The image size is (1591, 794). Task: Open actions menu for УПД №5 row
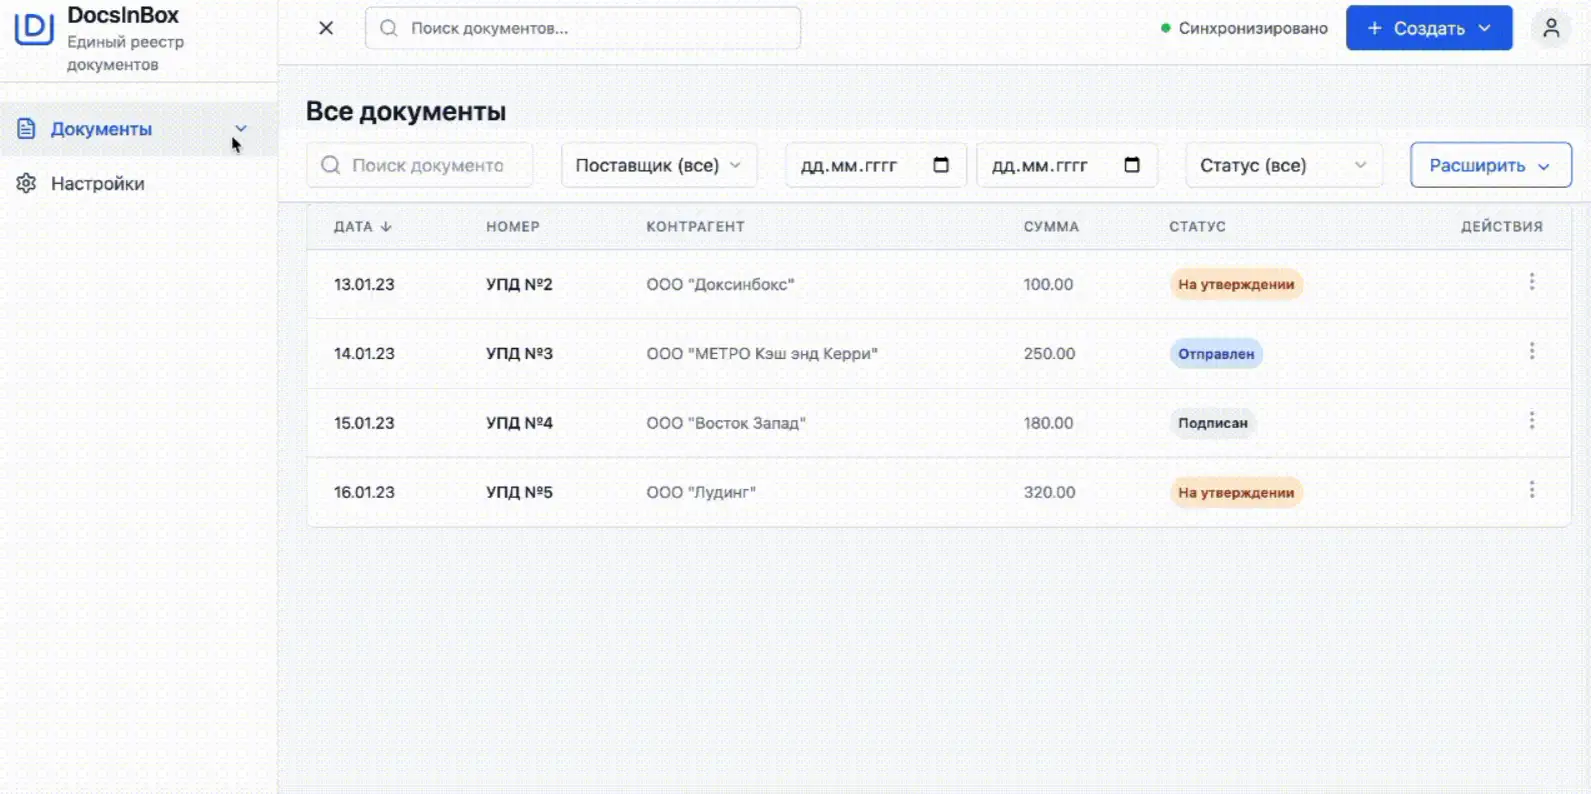pos(1531,490)
